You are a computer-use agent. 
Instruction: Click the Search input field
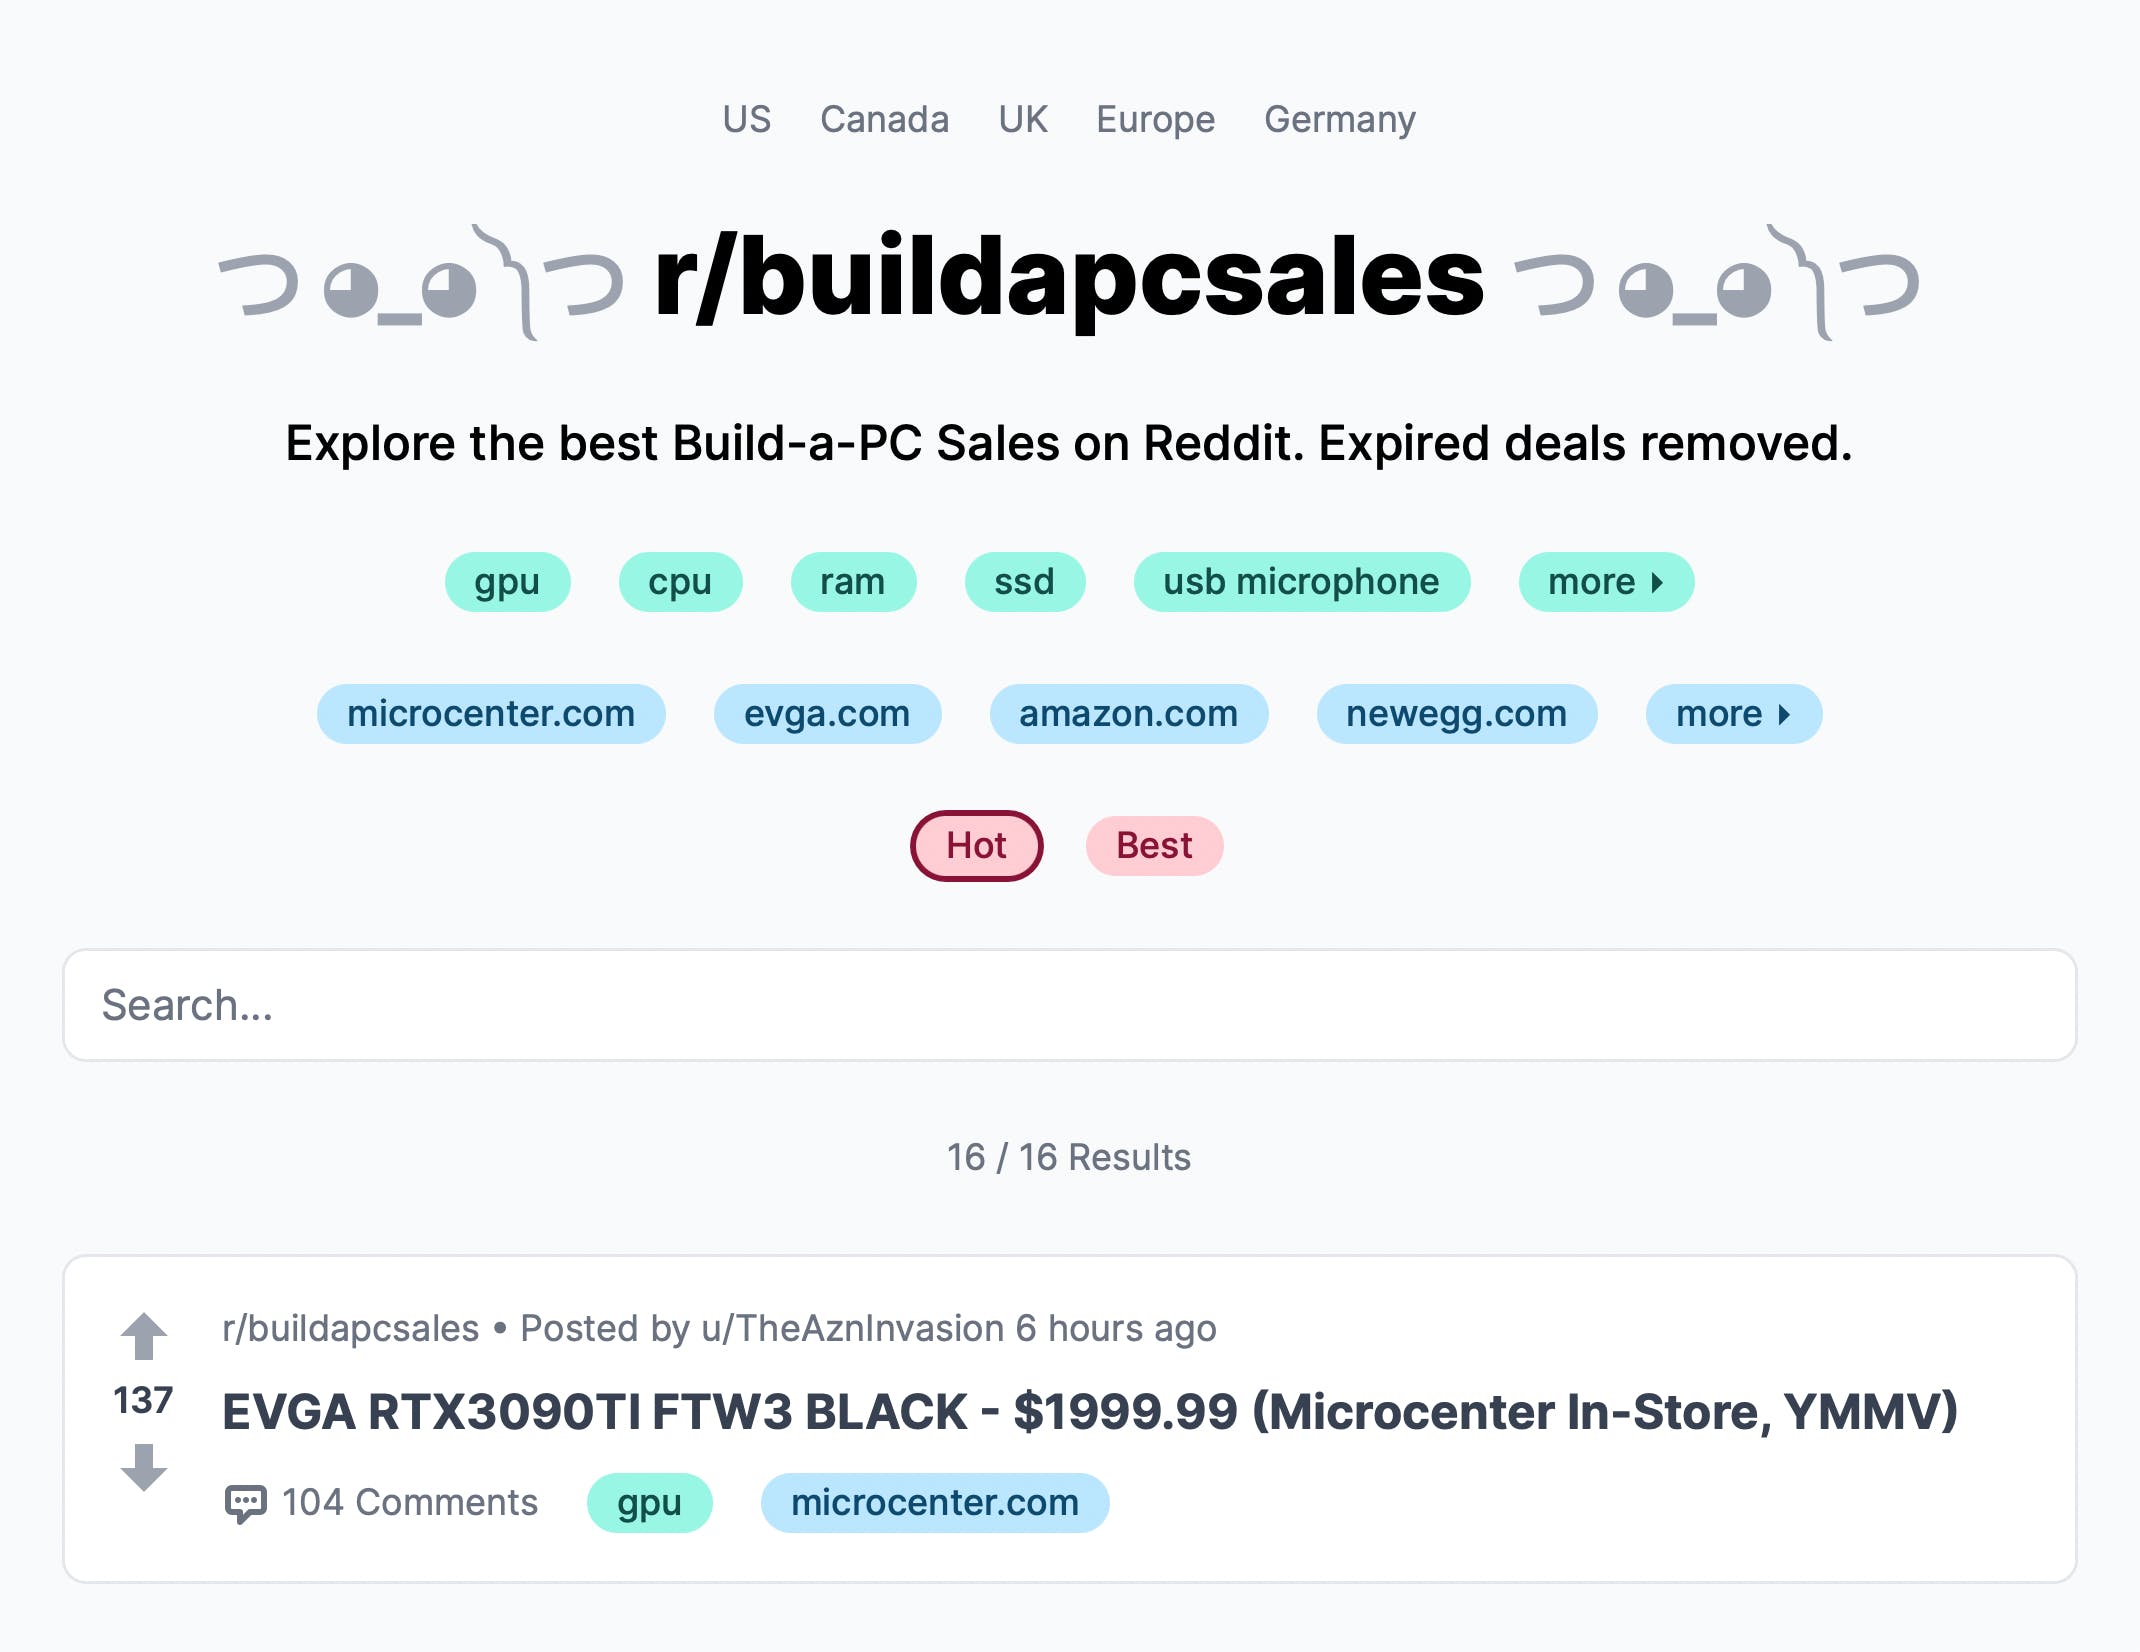[x=1069, y=1005]
